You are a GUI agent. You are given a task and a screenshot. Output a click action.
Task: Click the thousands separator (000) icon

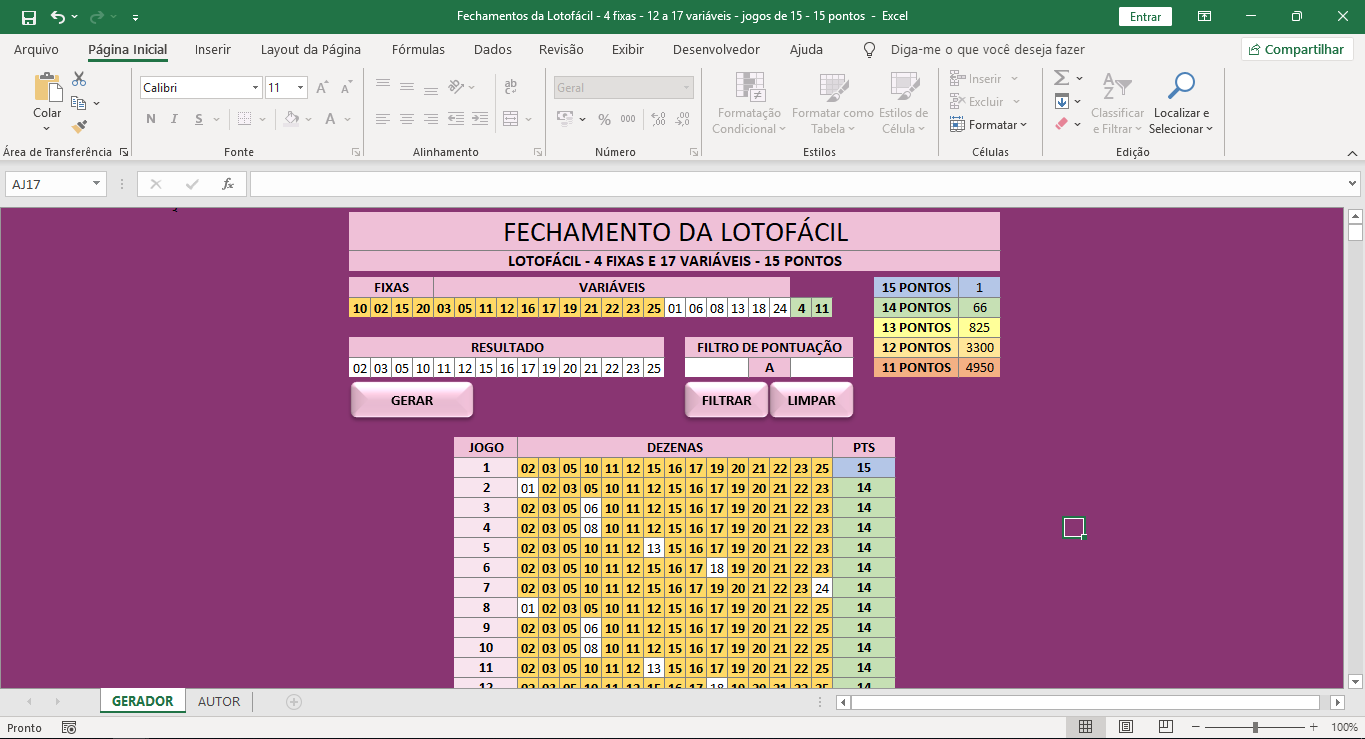(x=628, y=119)
